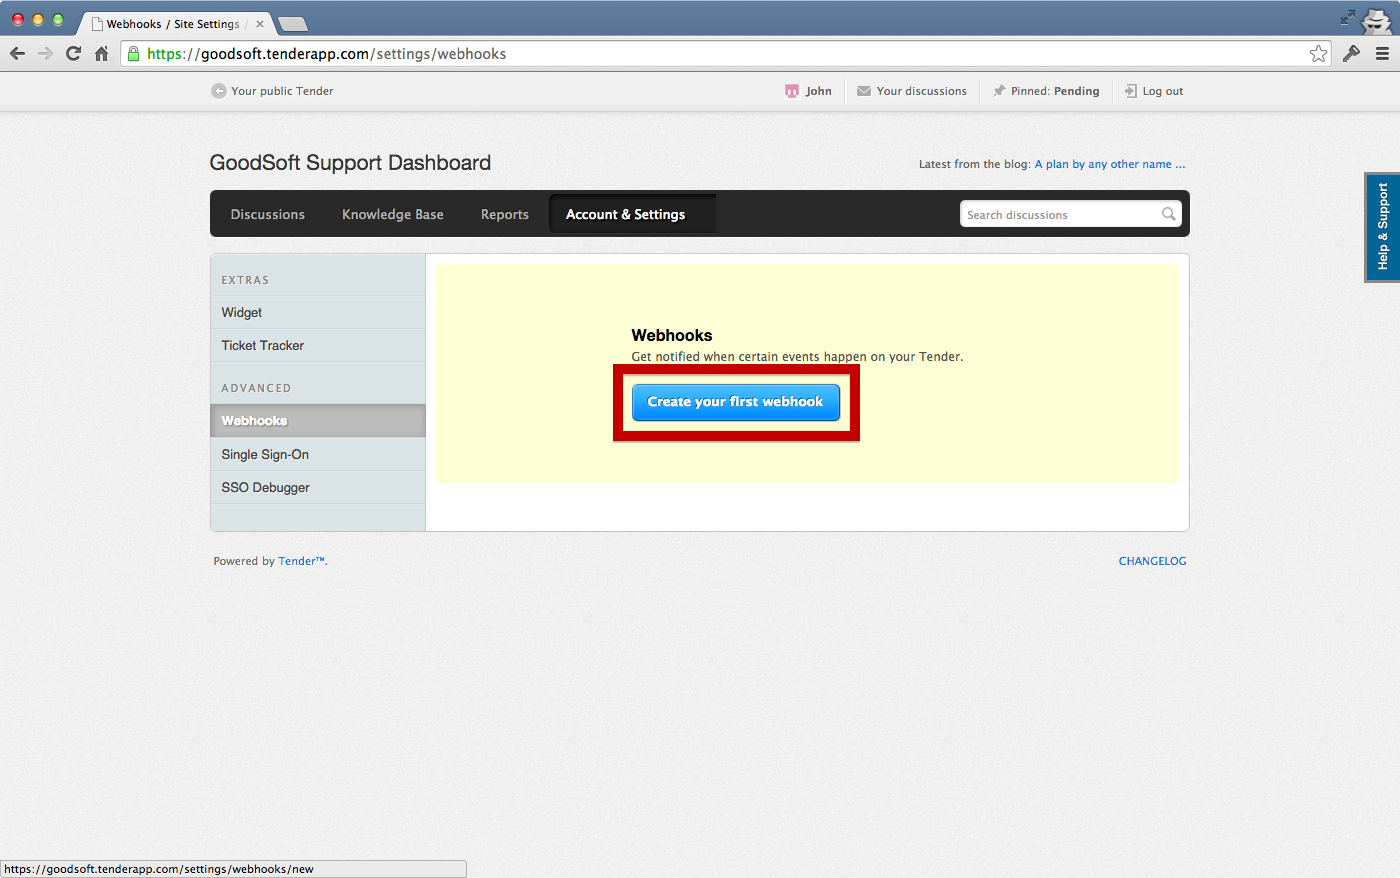Reload the page with the refresh icon
The height and width of the screenshot is (878, 1400).
[73, 54]
